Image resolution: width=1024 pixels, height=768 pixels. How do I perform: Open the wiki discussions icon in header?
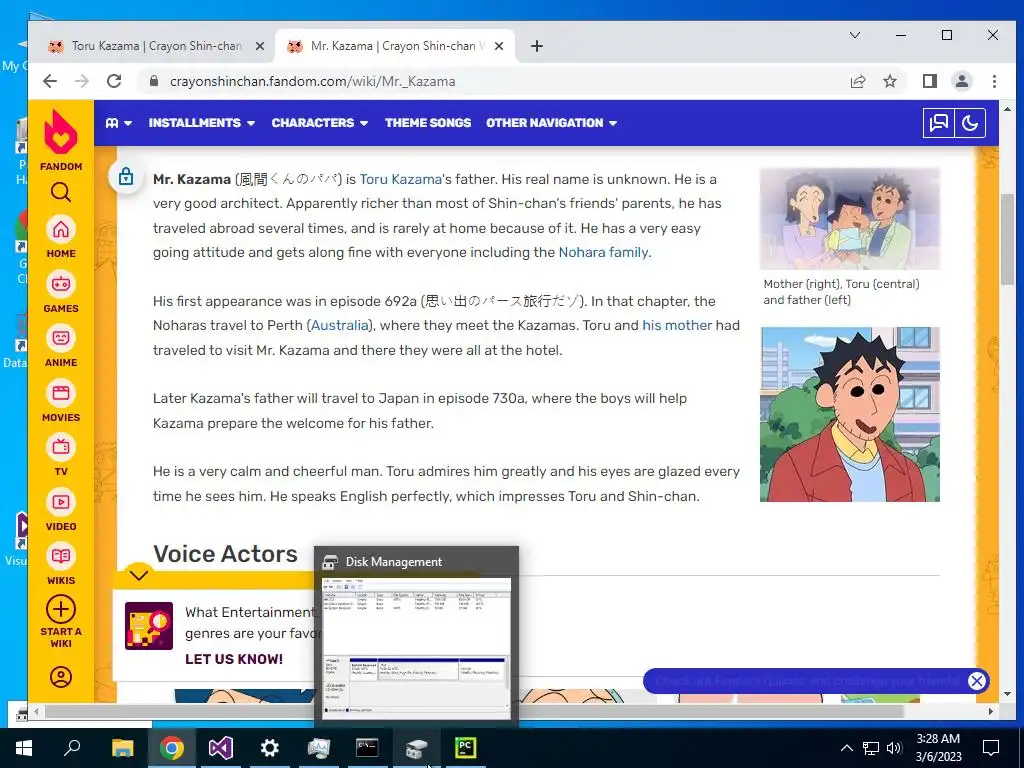pos(938,123)
